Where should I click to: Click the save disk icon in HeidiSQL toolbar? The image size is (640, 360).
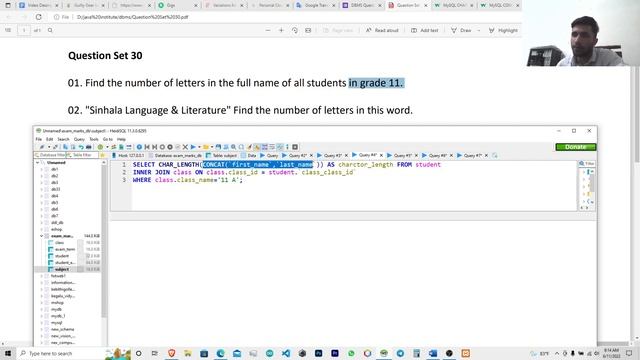click(218, 147)
